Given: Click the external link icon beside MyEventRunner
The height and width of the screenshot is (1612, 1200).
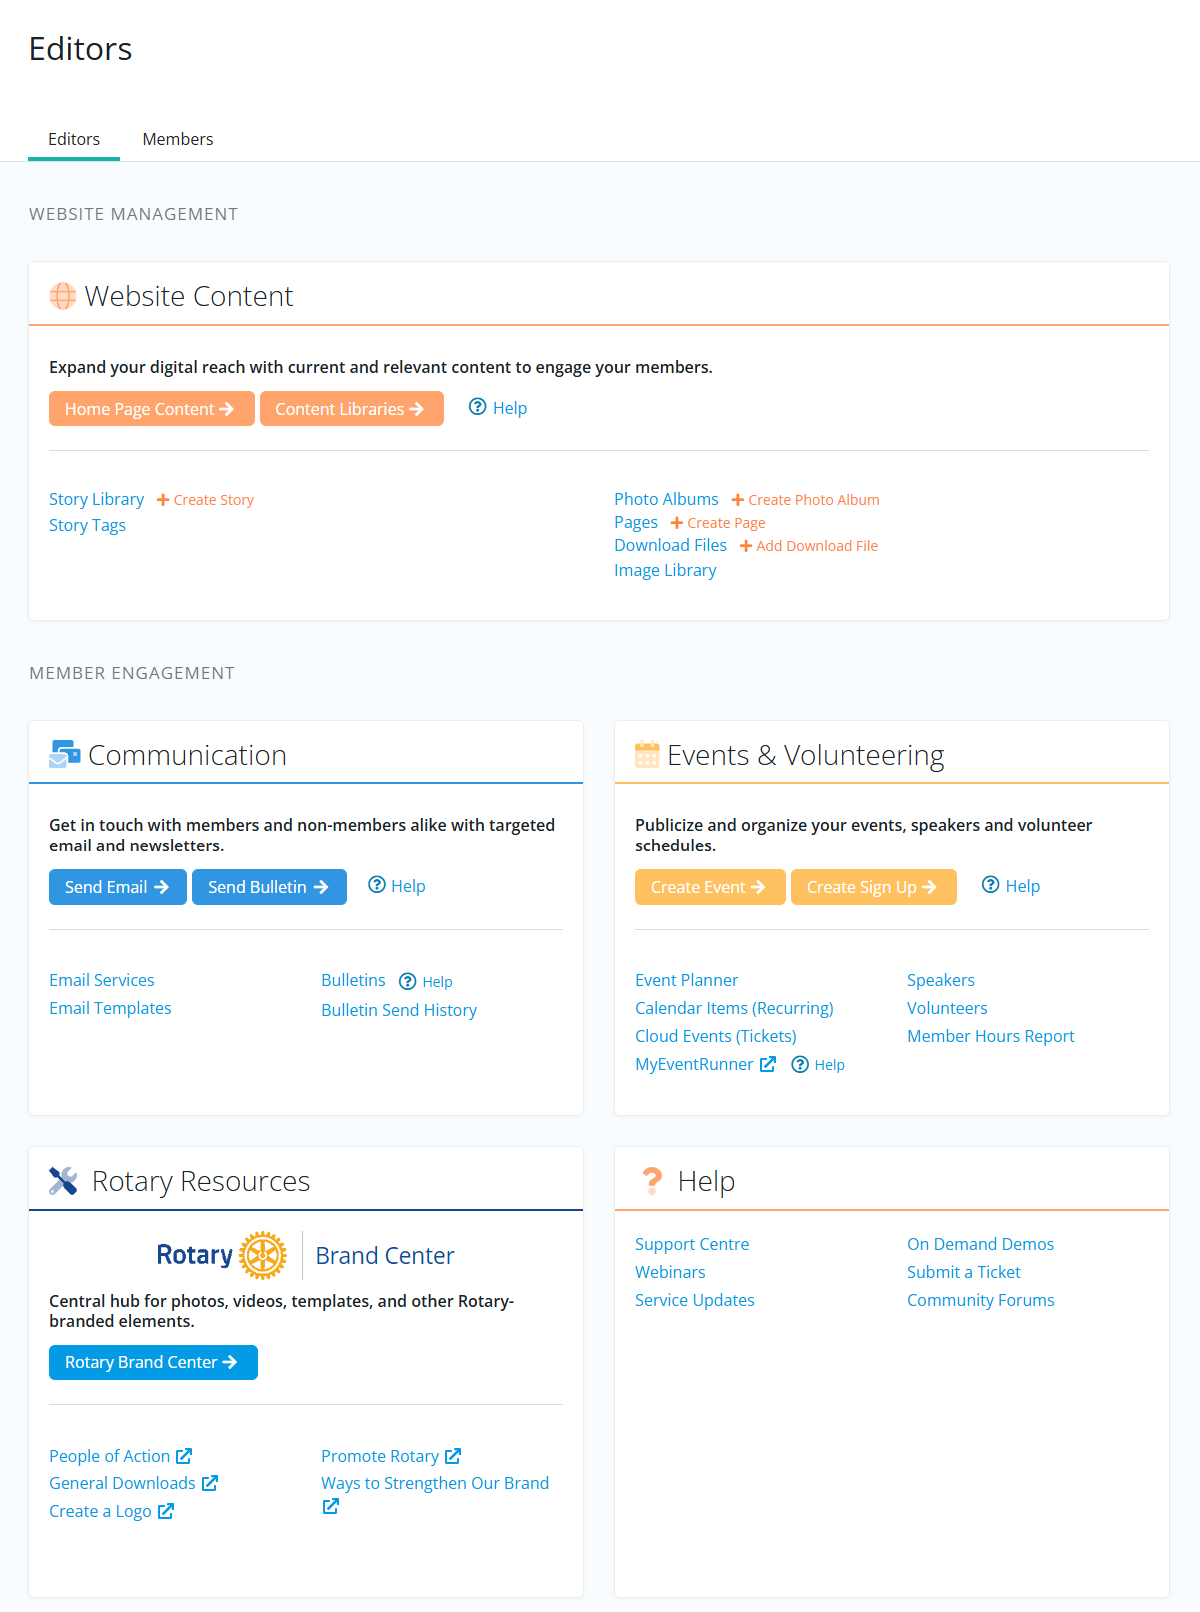Looking at the screenshot, I should click(x=767, y=1064).
